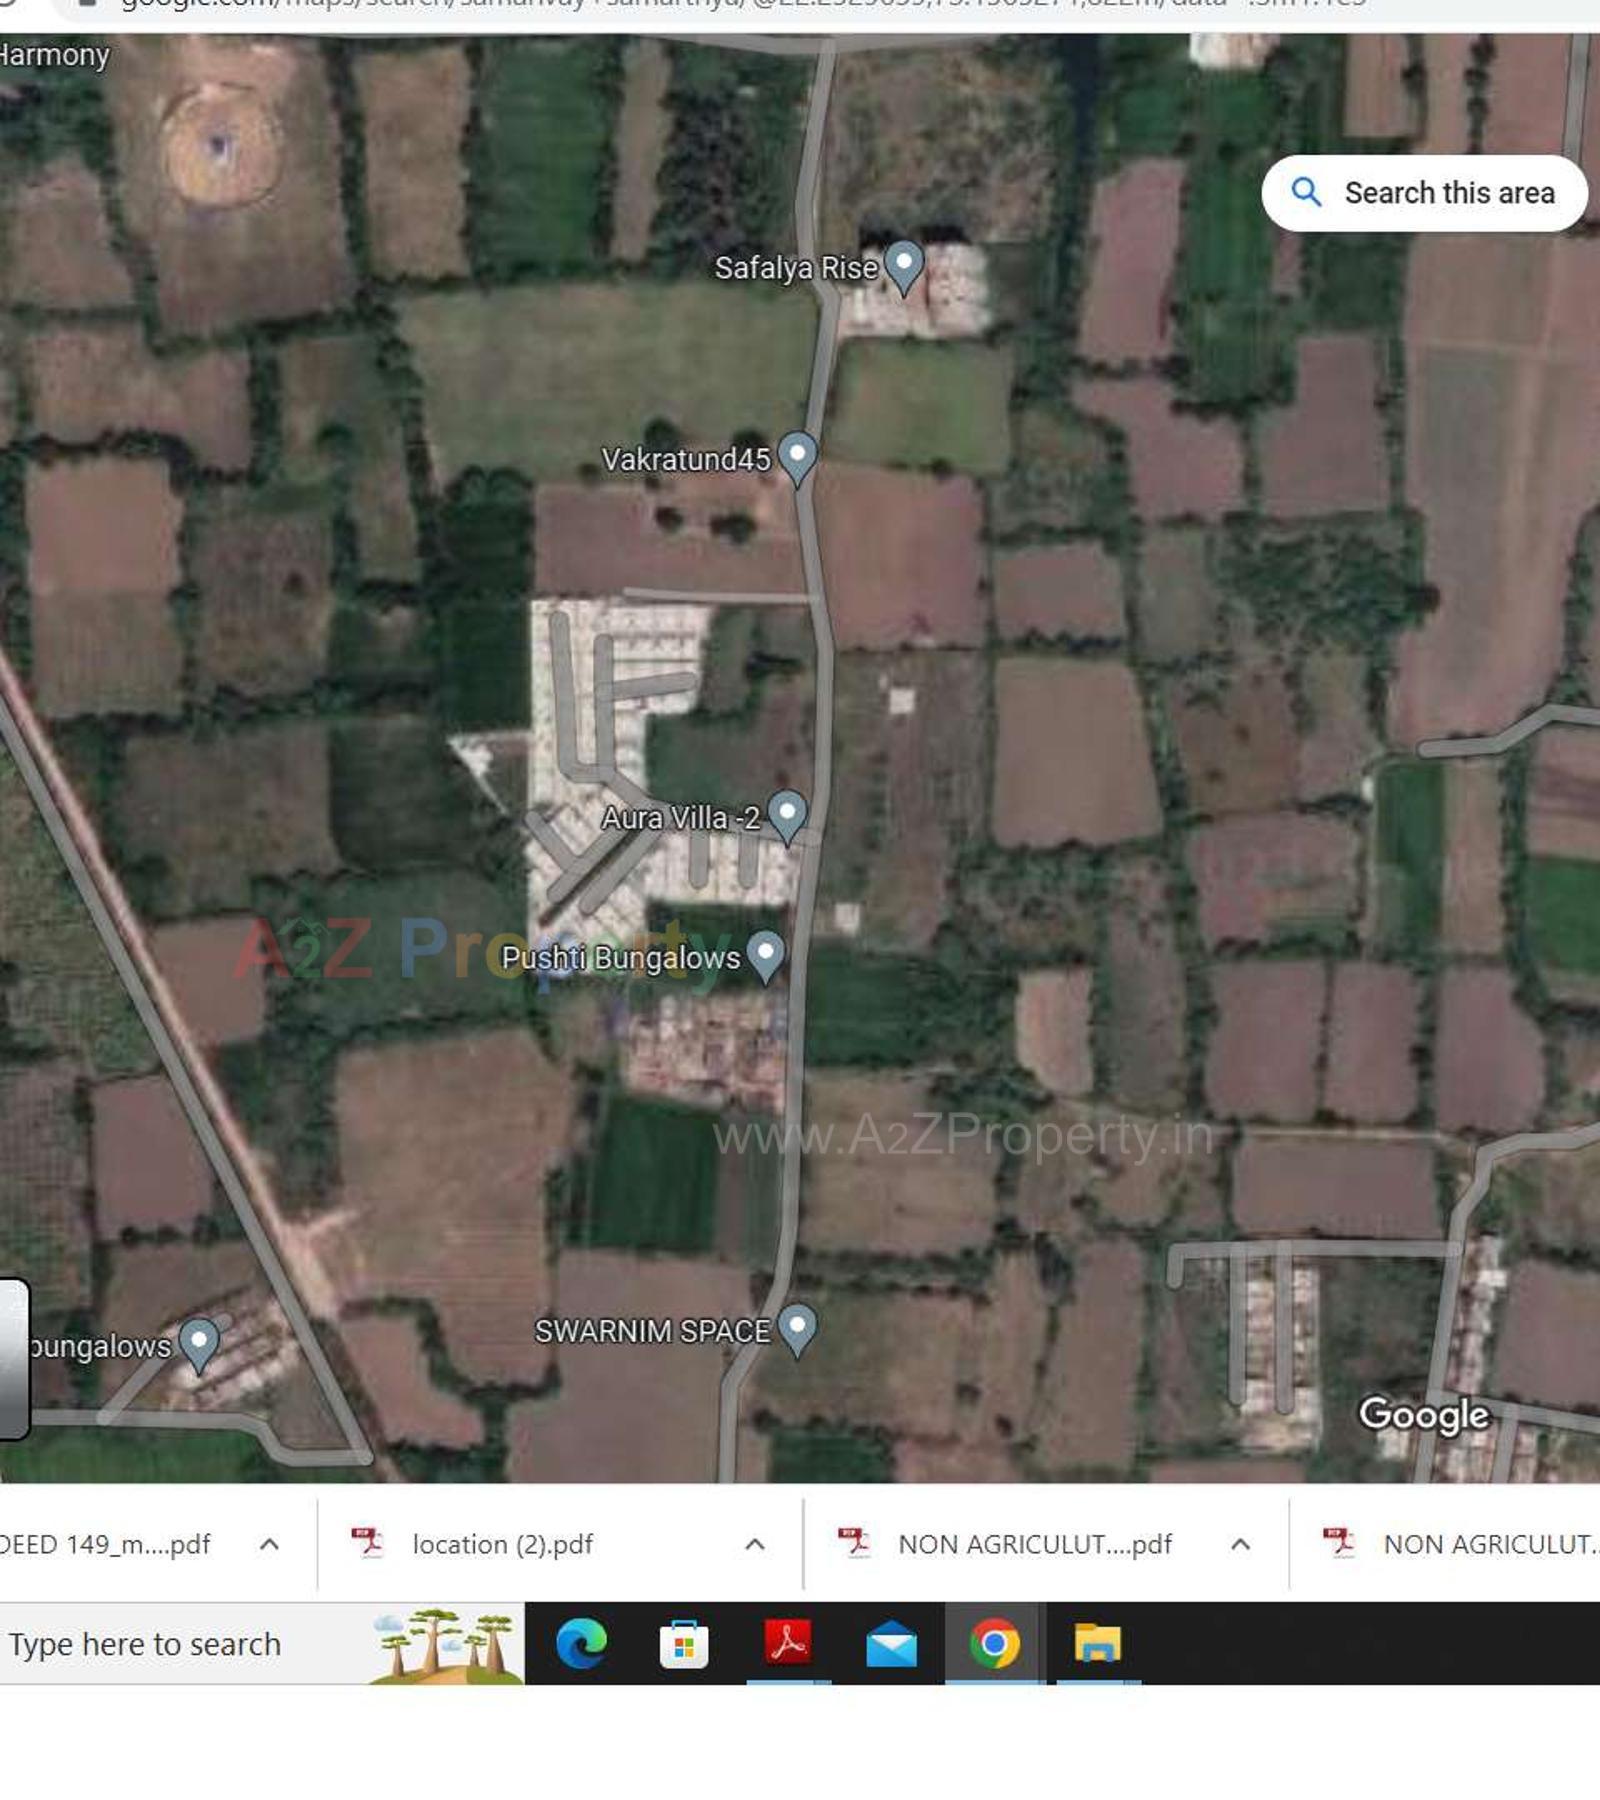Click the bungalows pin at bottom left
Screen dimensions: 1600x1800
(199, 1343)
